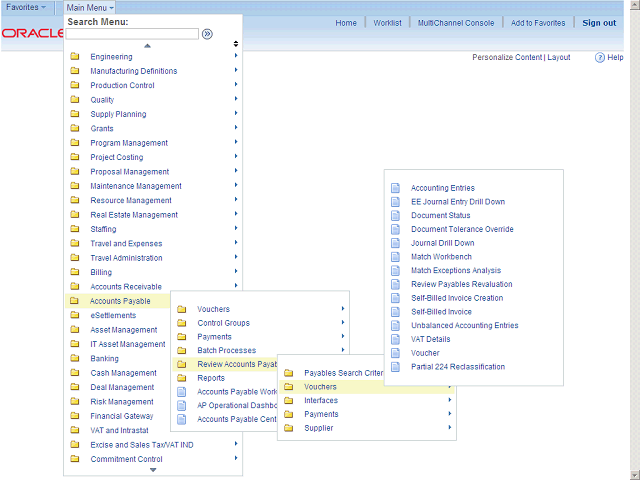Click the Match Workbench document icon
Screen dimensions: 640x480
[x=395, y=257]
